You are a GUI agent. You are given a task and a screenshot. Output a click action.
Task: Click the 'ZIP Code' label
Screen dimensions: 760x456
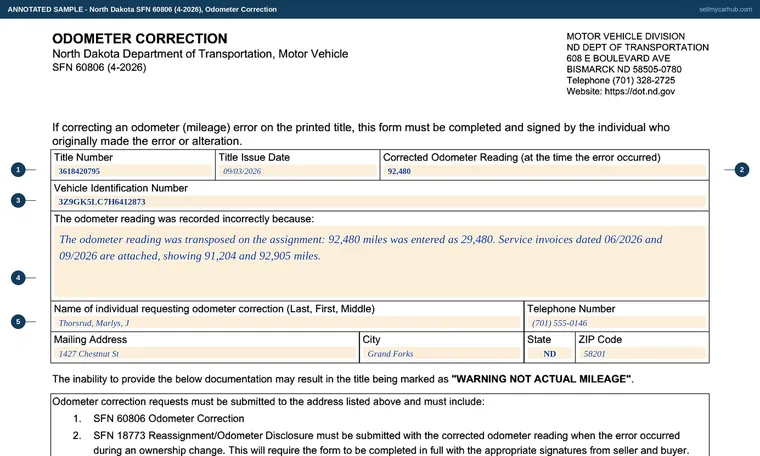click(600, 340)
